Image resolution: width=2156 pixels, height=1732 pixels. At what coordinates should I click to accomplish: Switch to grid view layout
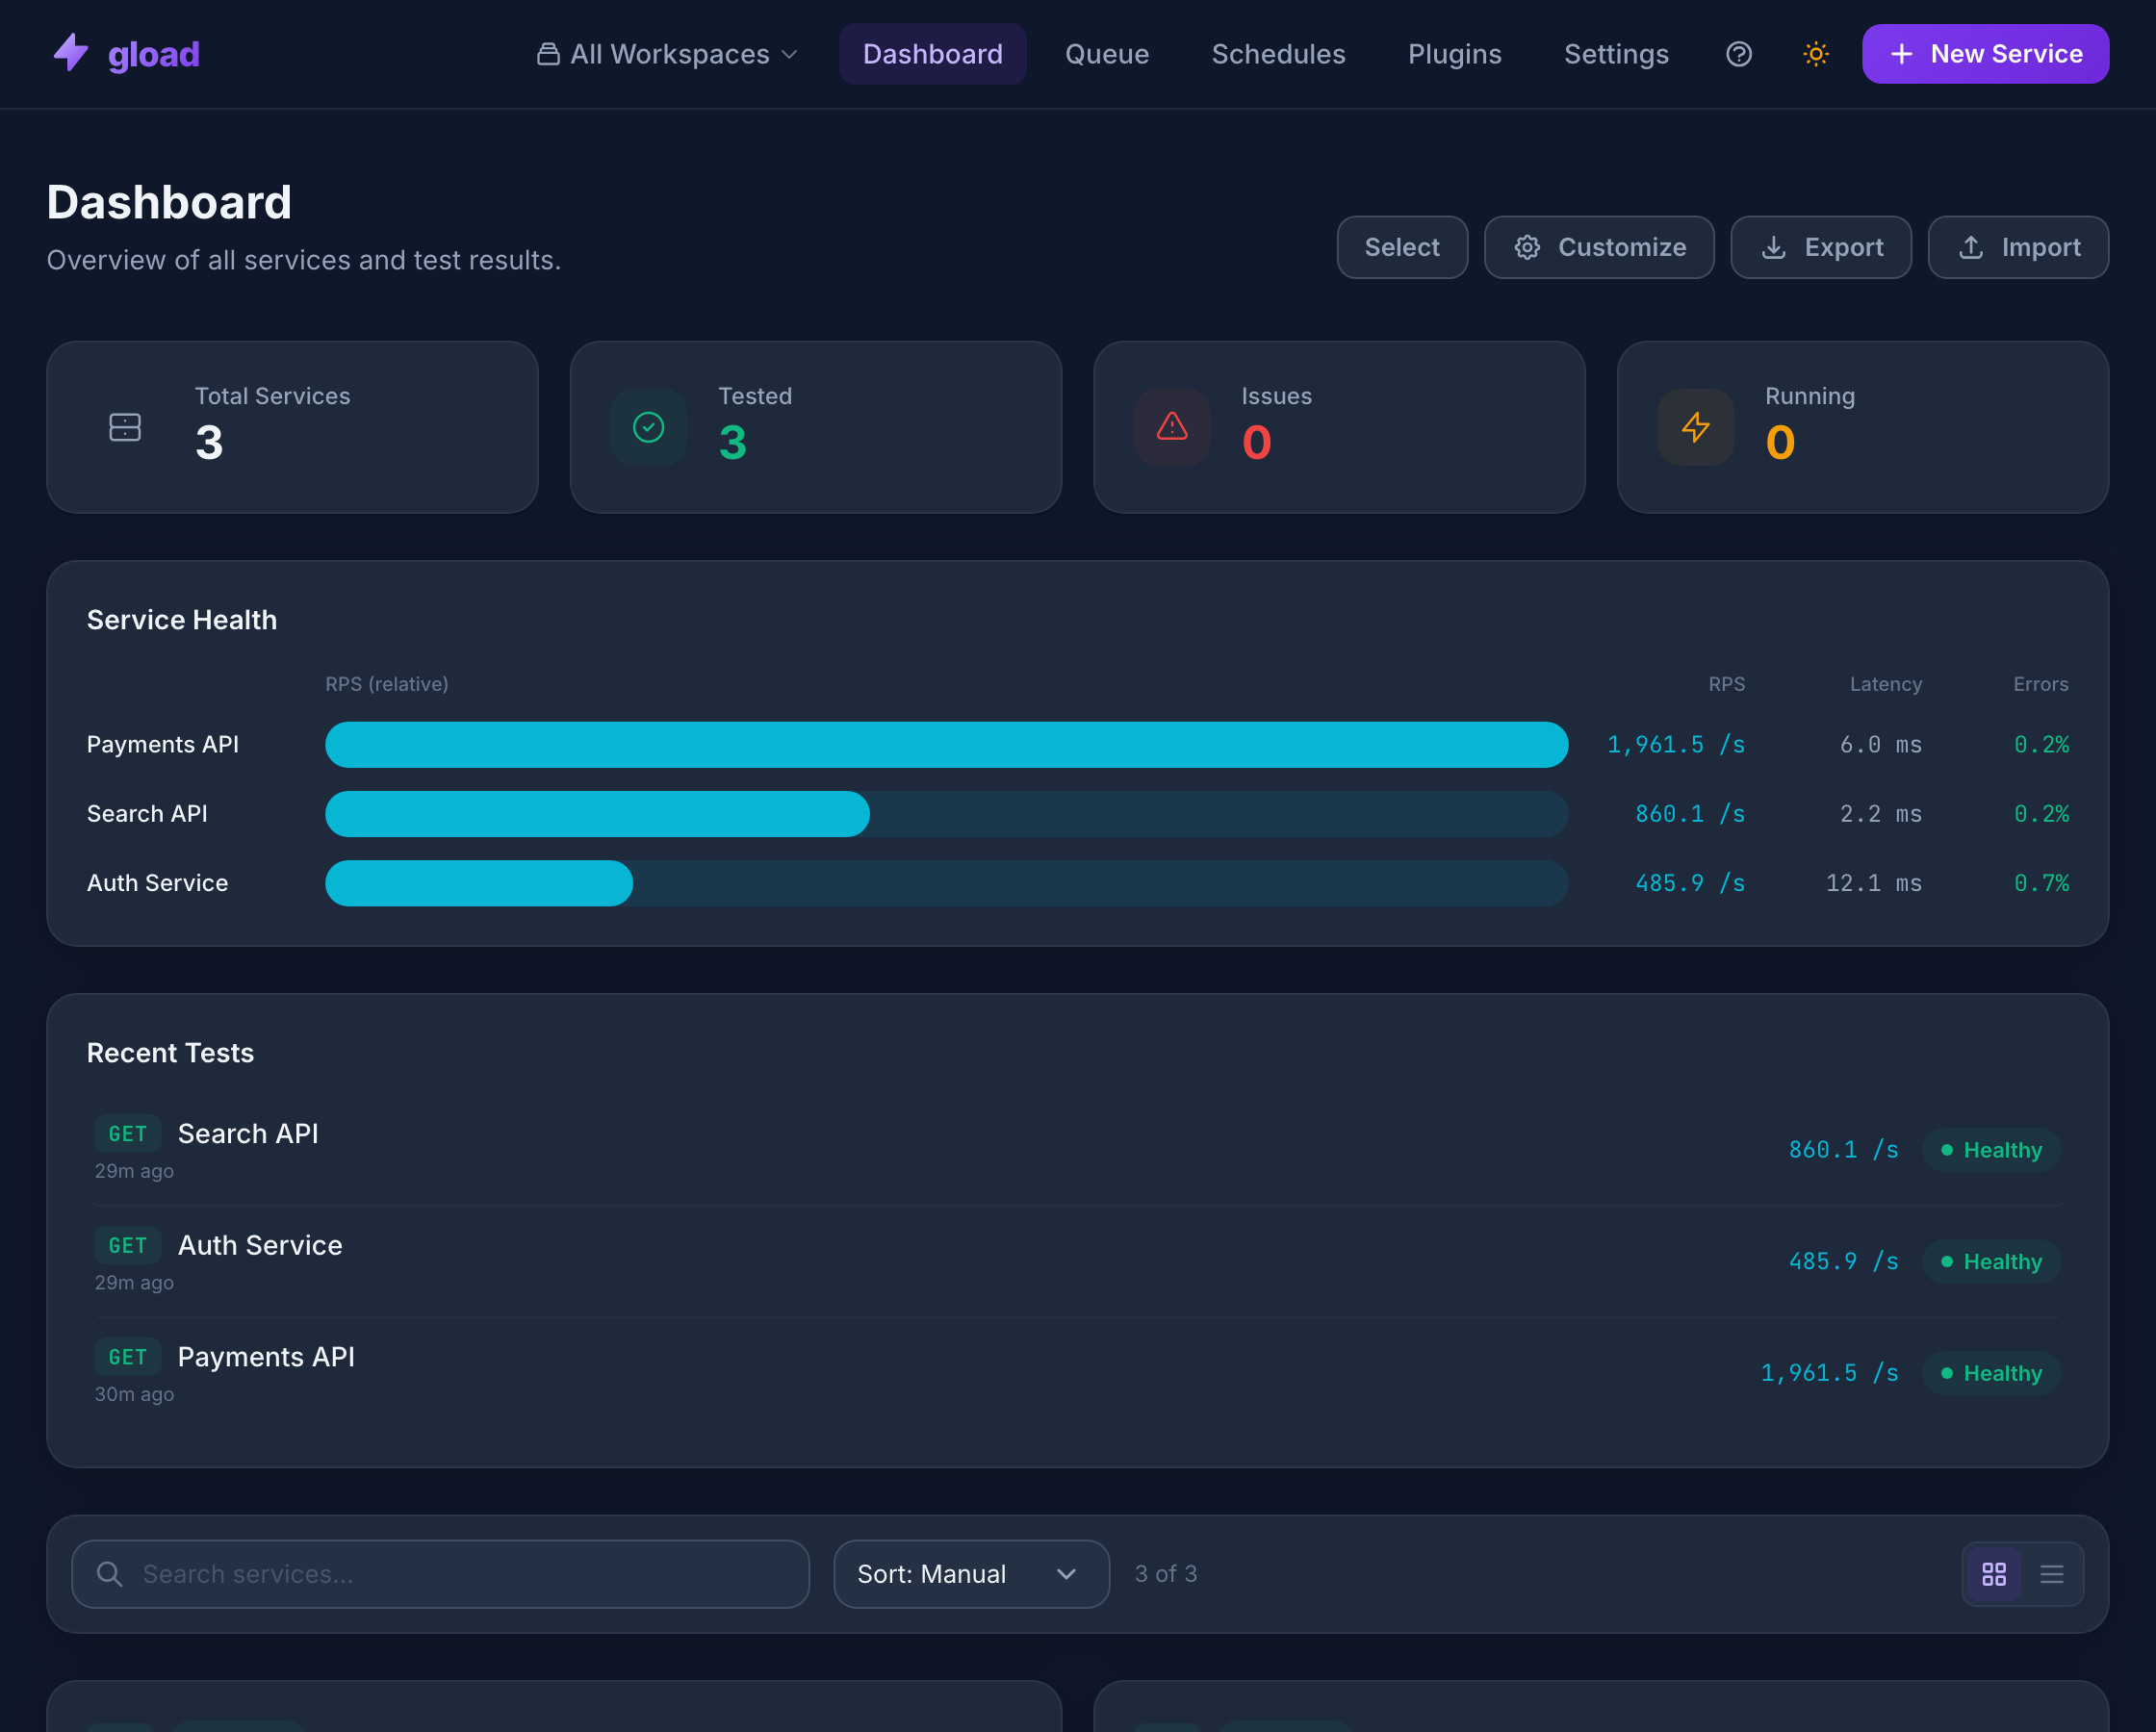1993,1574
